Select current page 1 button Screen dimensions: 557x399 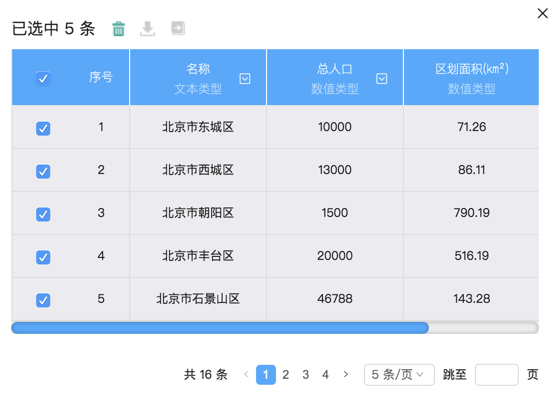[266, 374]
